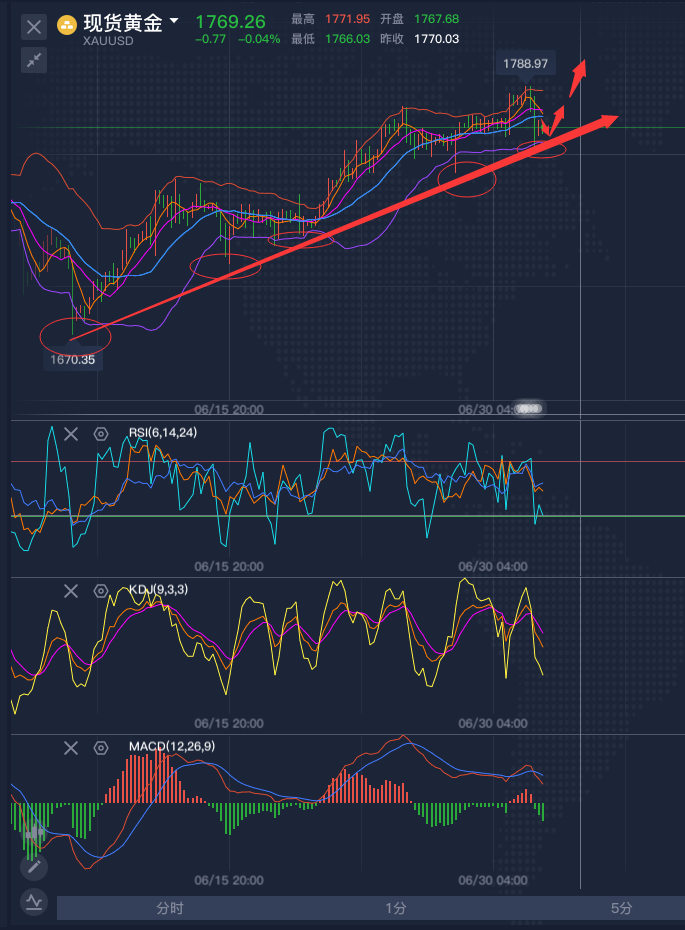Click the gold bars icon beside 现货黄金

click(x=67, y=22)
